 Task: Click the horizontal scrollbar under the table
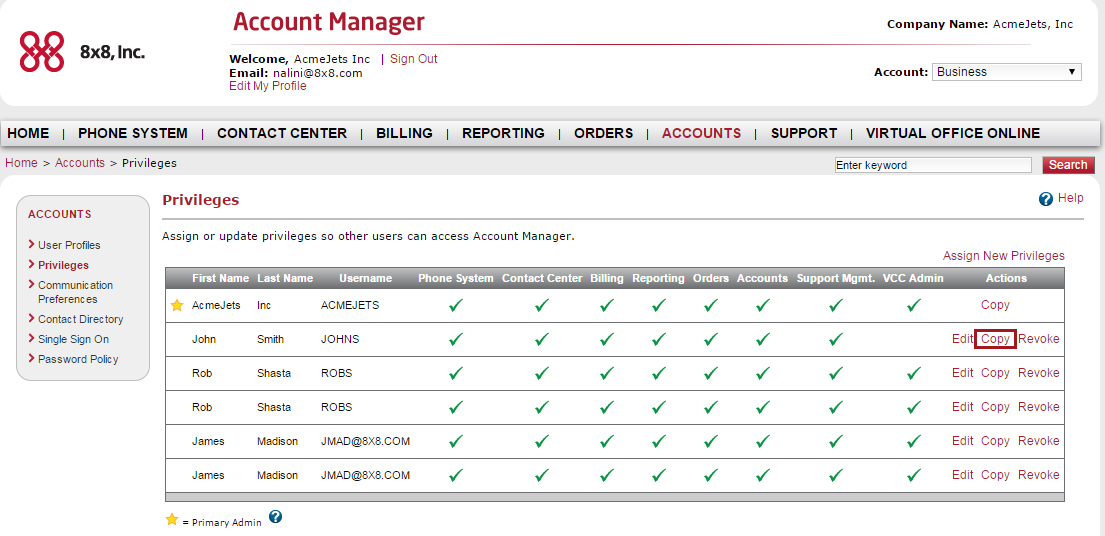pos(615,497)
